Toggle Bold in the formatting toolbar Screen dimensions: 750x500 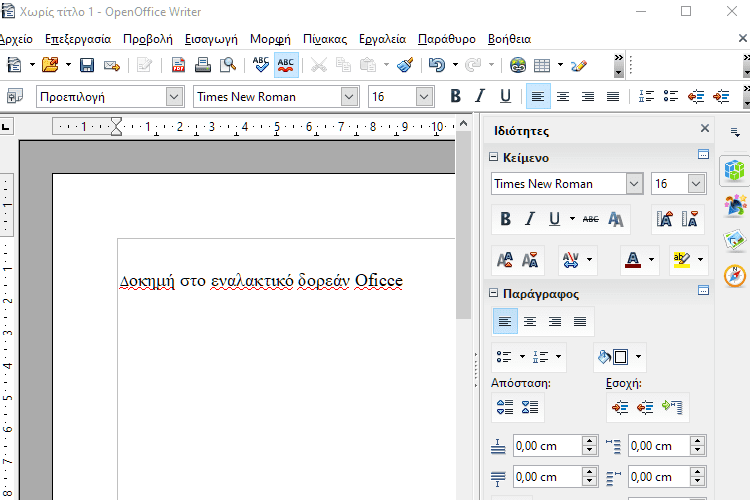[x=455, y=96]
